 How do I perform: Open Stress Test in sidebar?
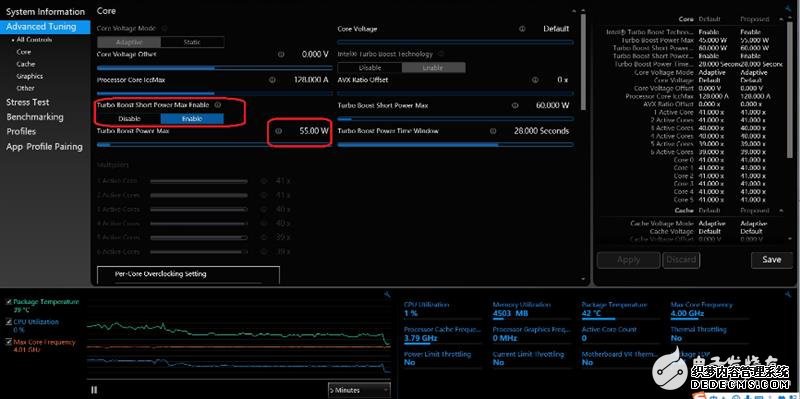tap(28, 102)
